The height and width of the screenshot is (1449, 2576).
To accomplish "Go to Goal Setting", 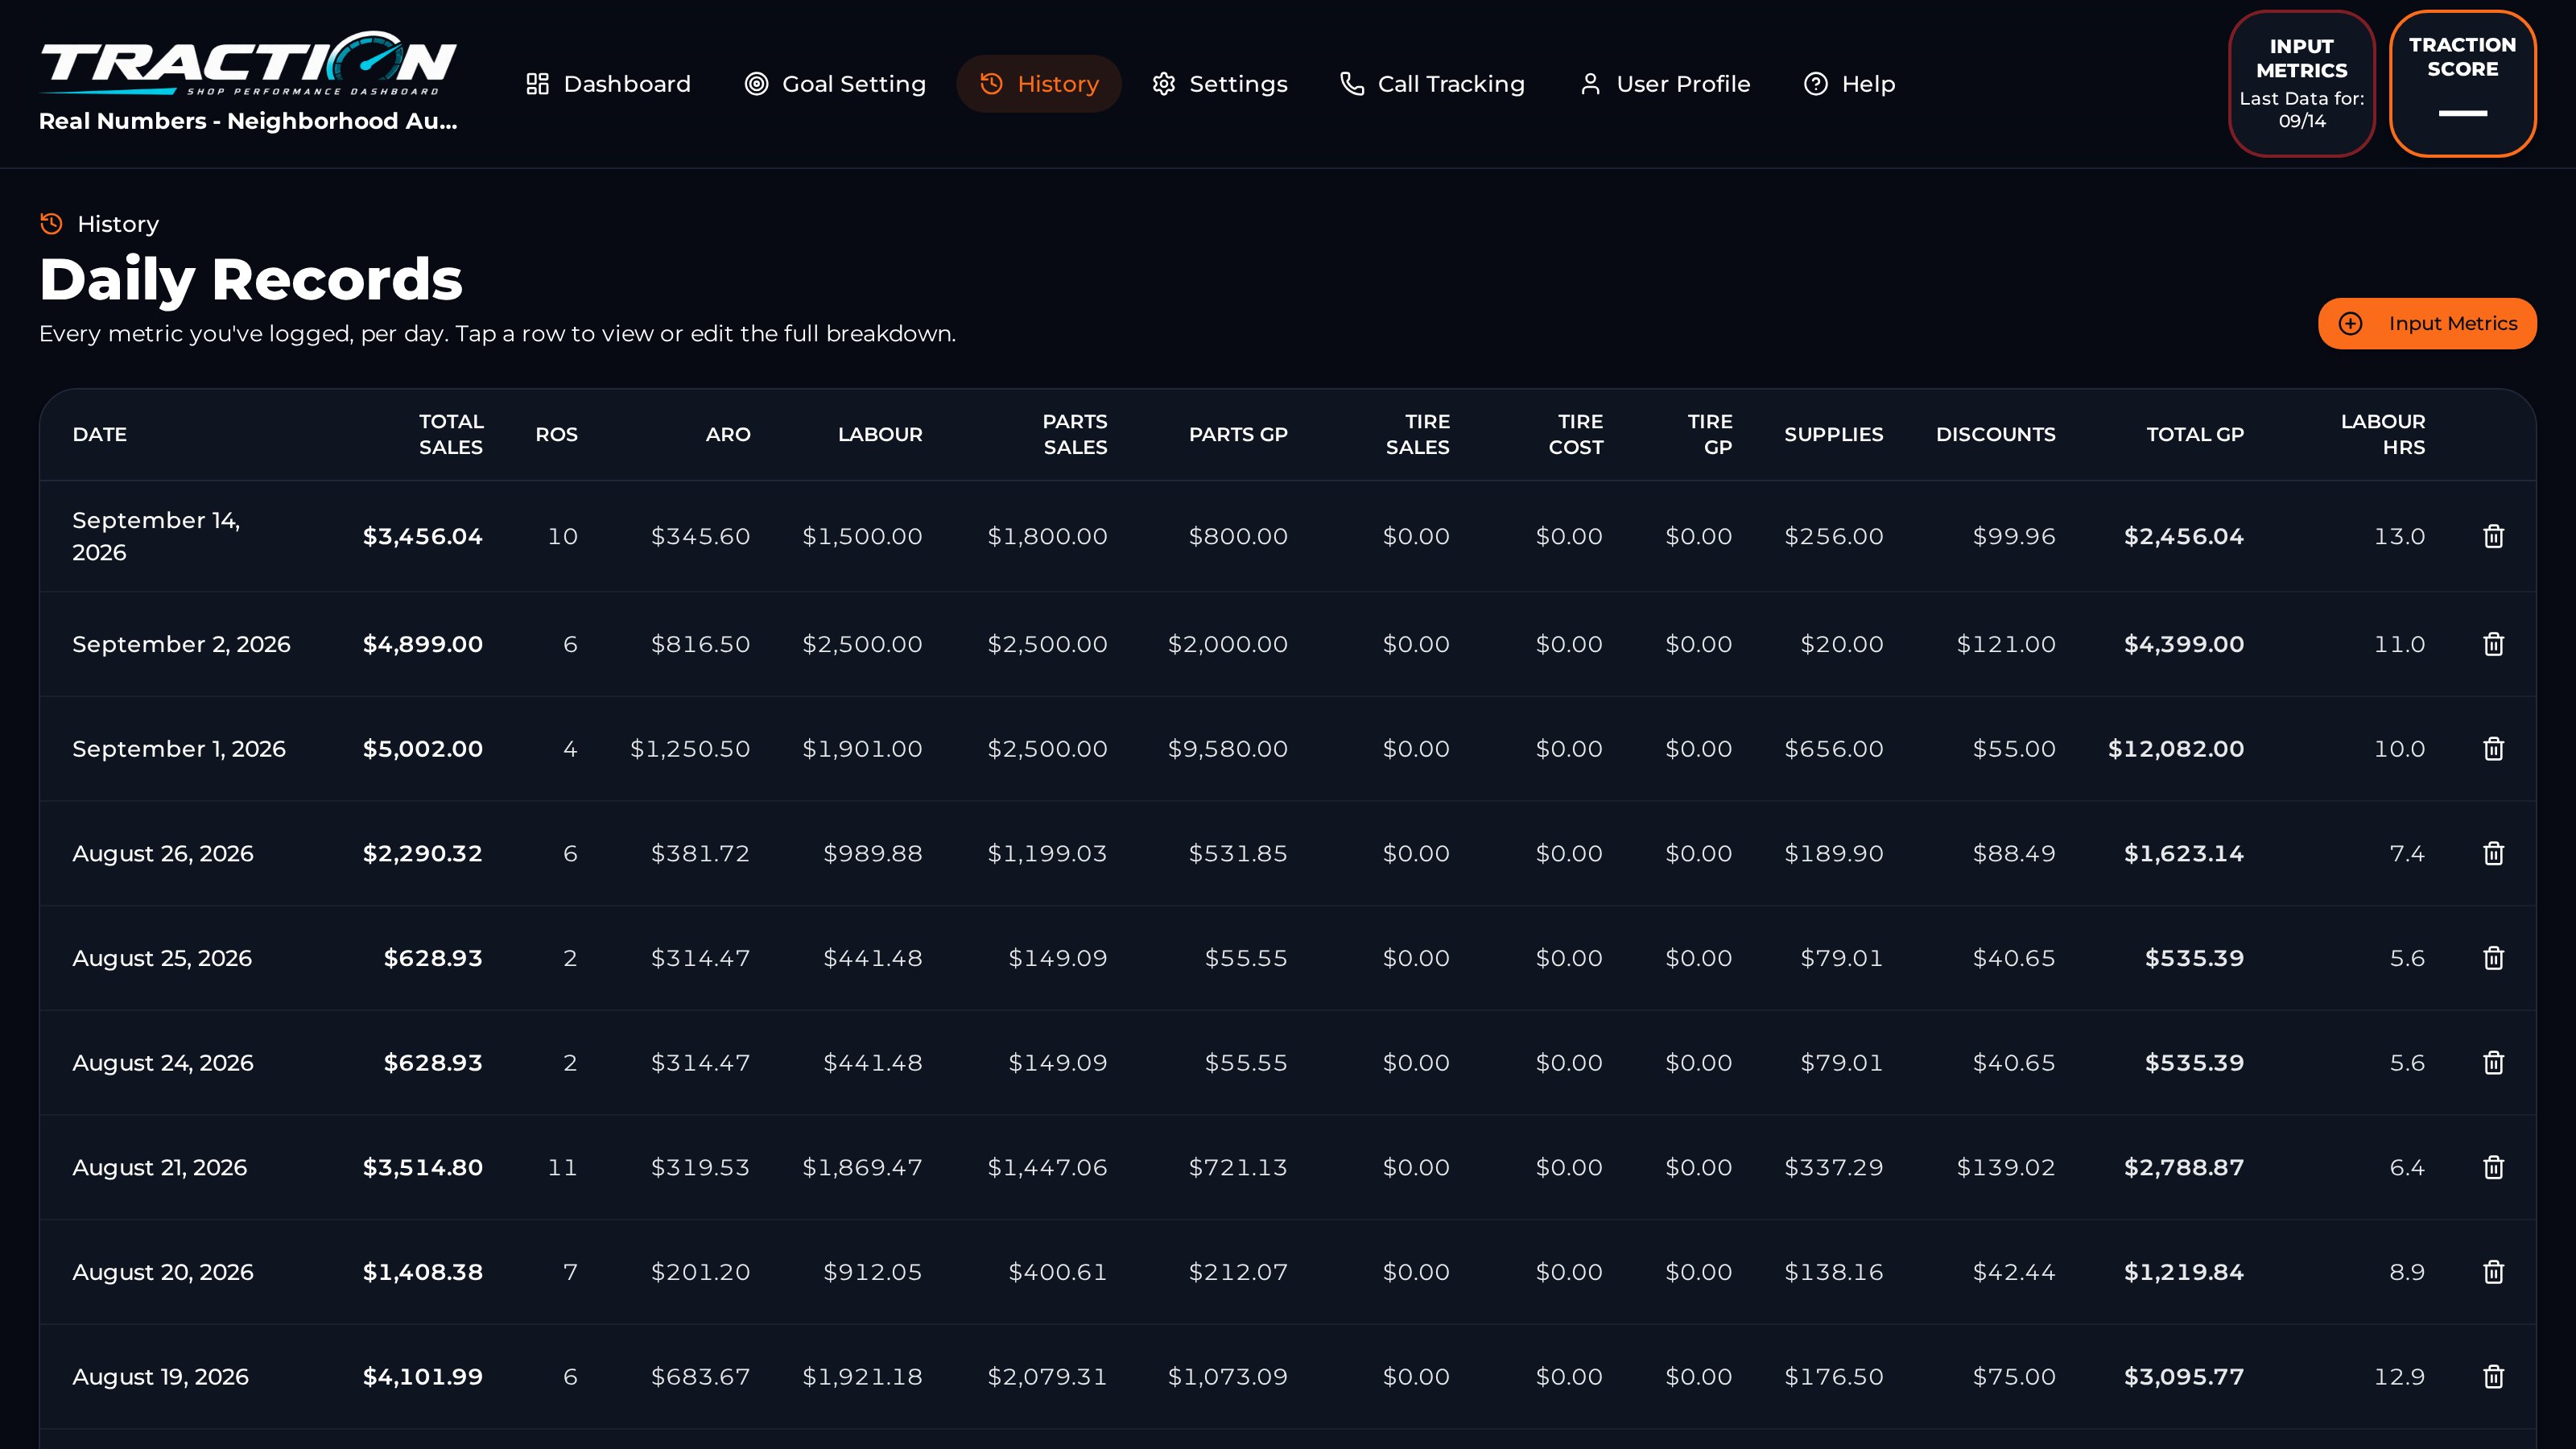I will pos(835,84).
